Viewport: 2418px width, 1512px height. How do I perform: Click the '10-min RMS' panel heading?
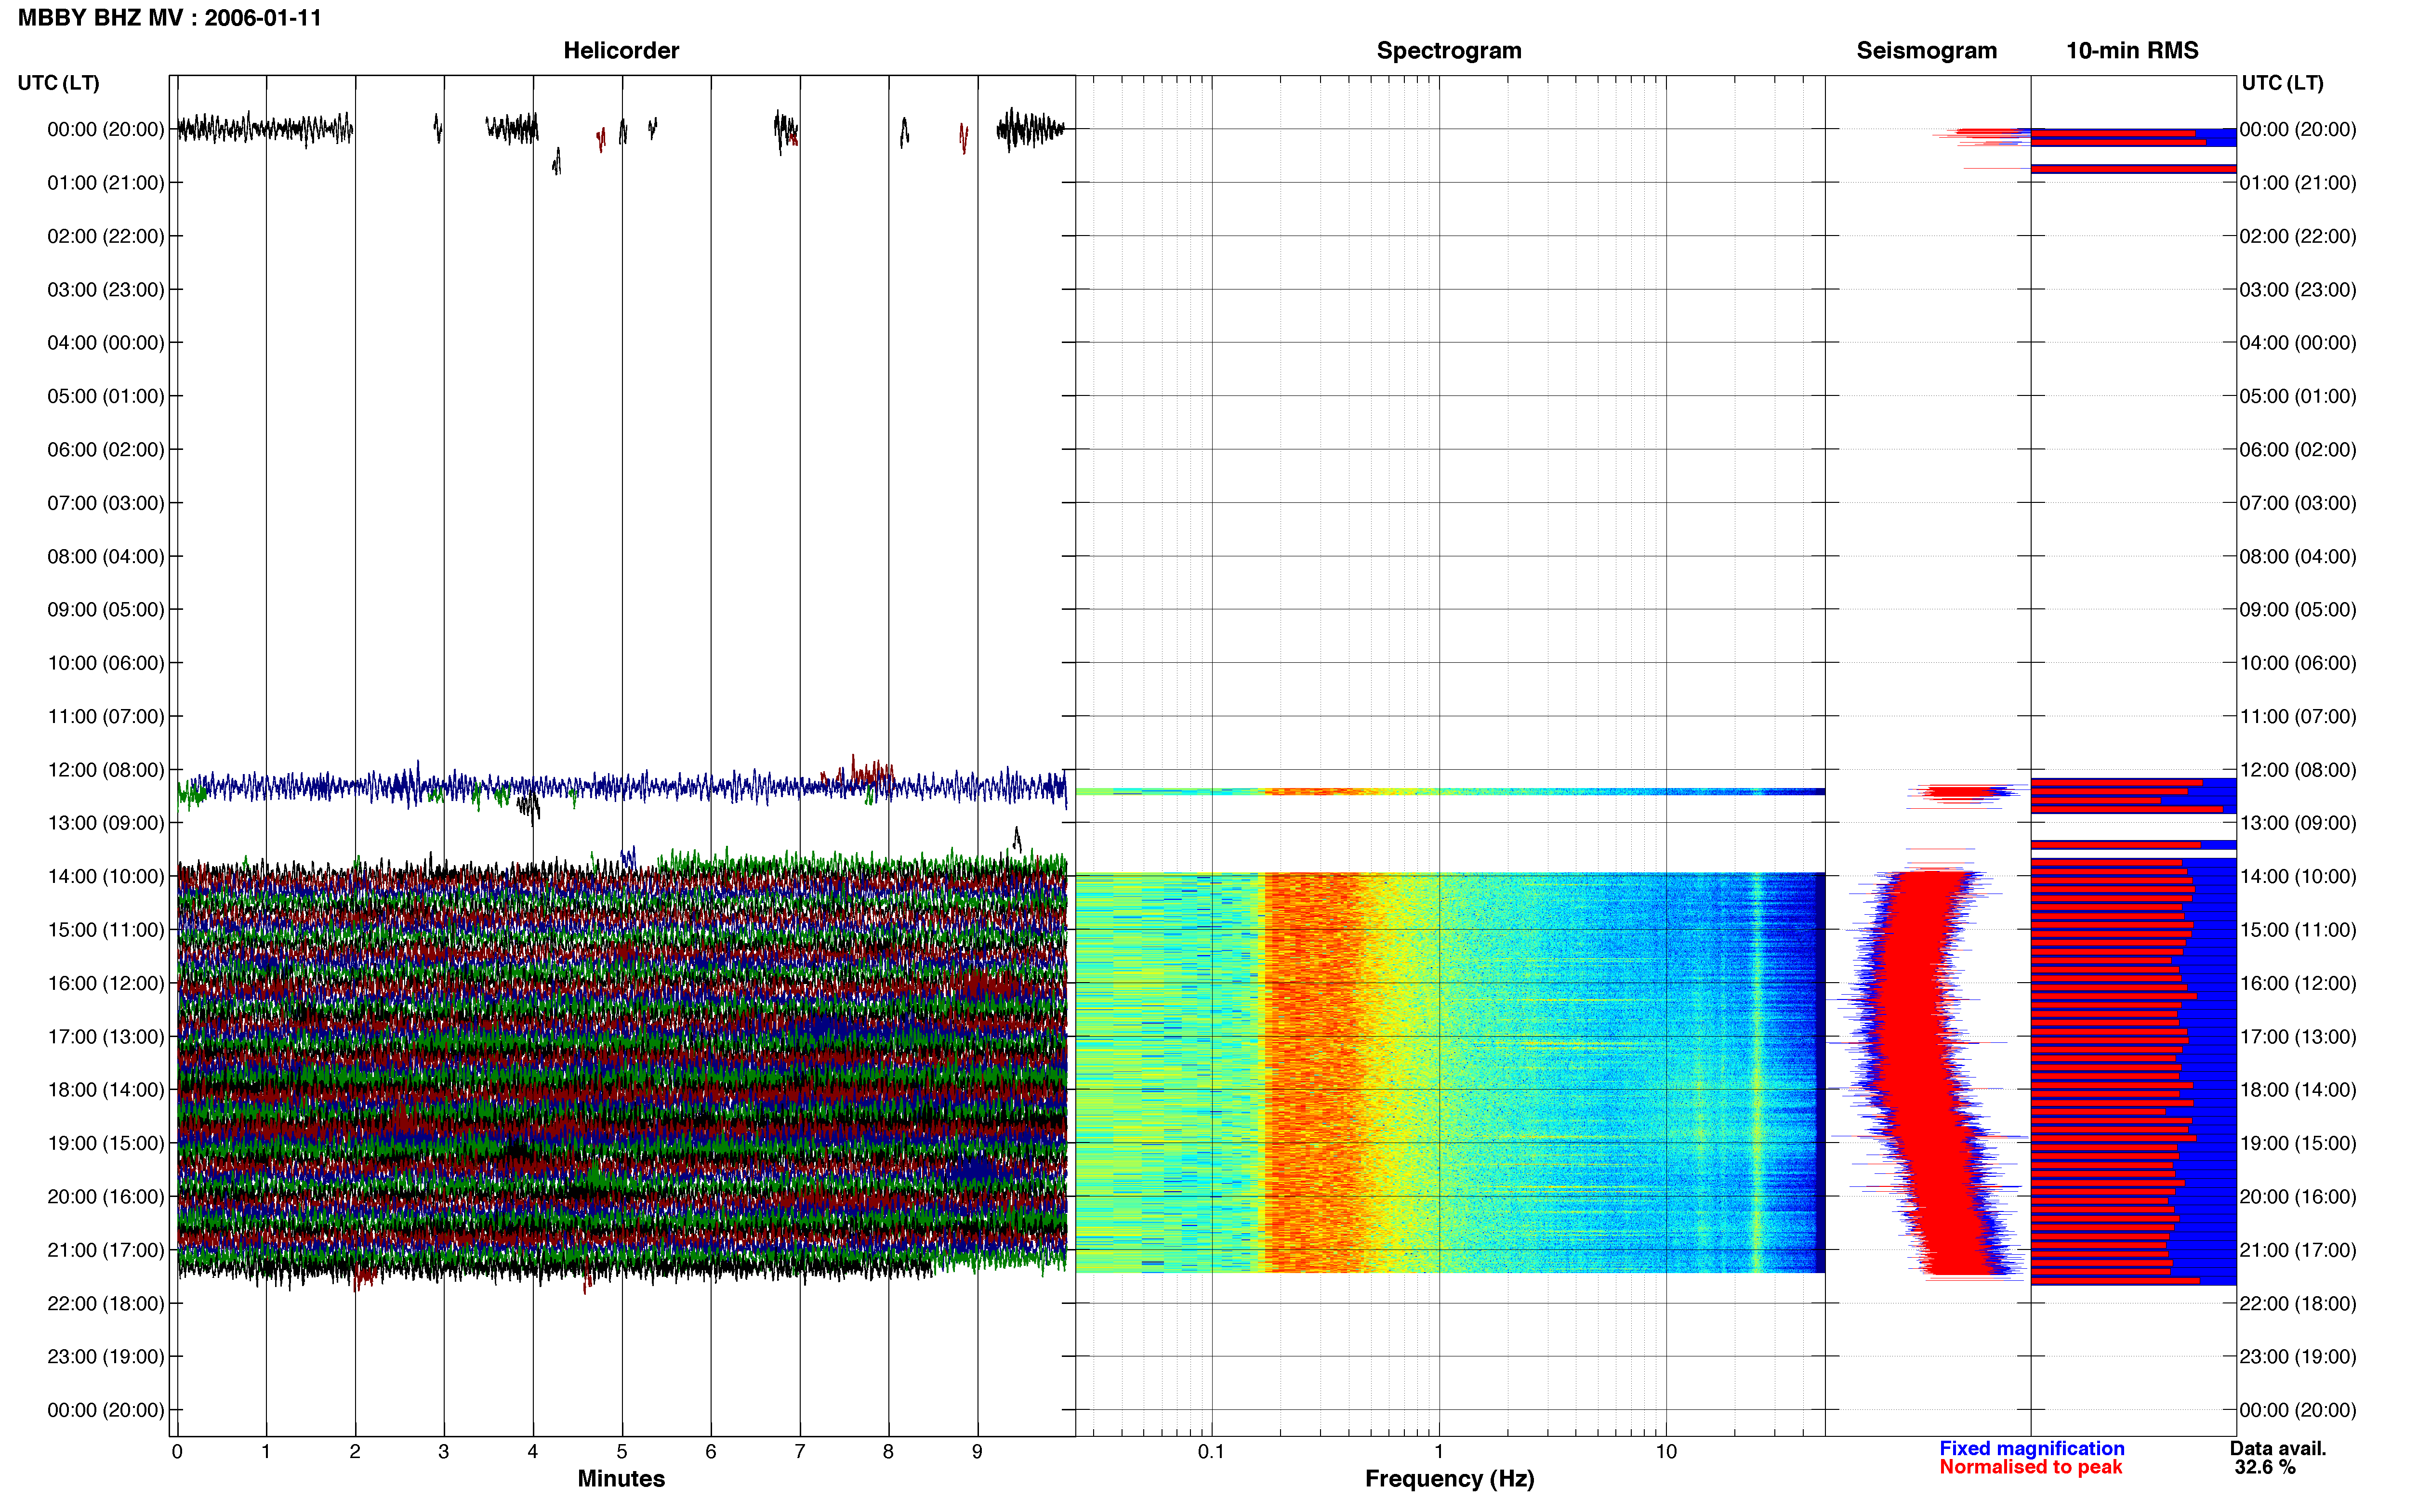2132,51
